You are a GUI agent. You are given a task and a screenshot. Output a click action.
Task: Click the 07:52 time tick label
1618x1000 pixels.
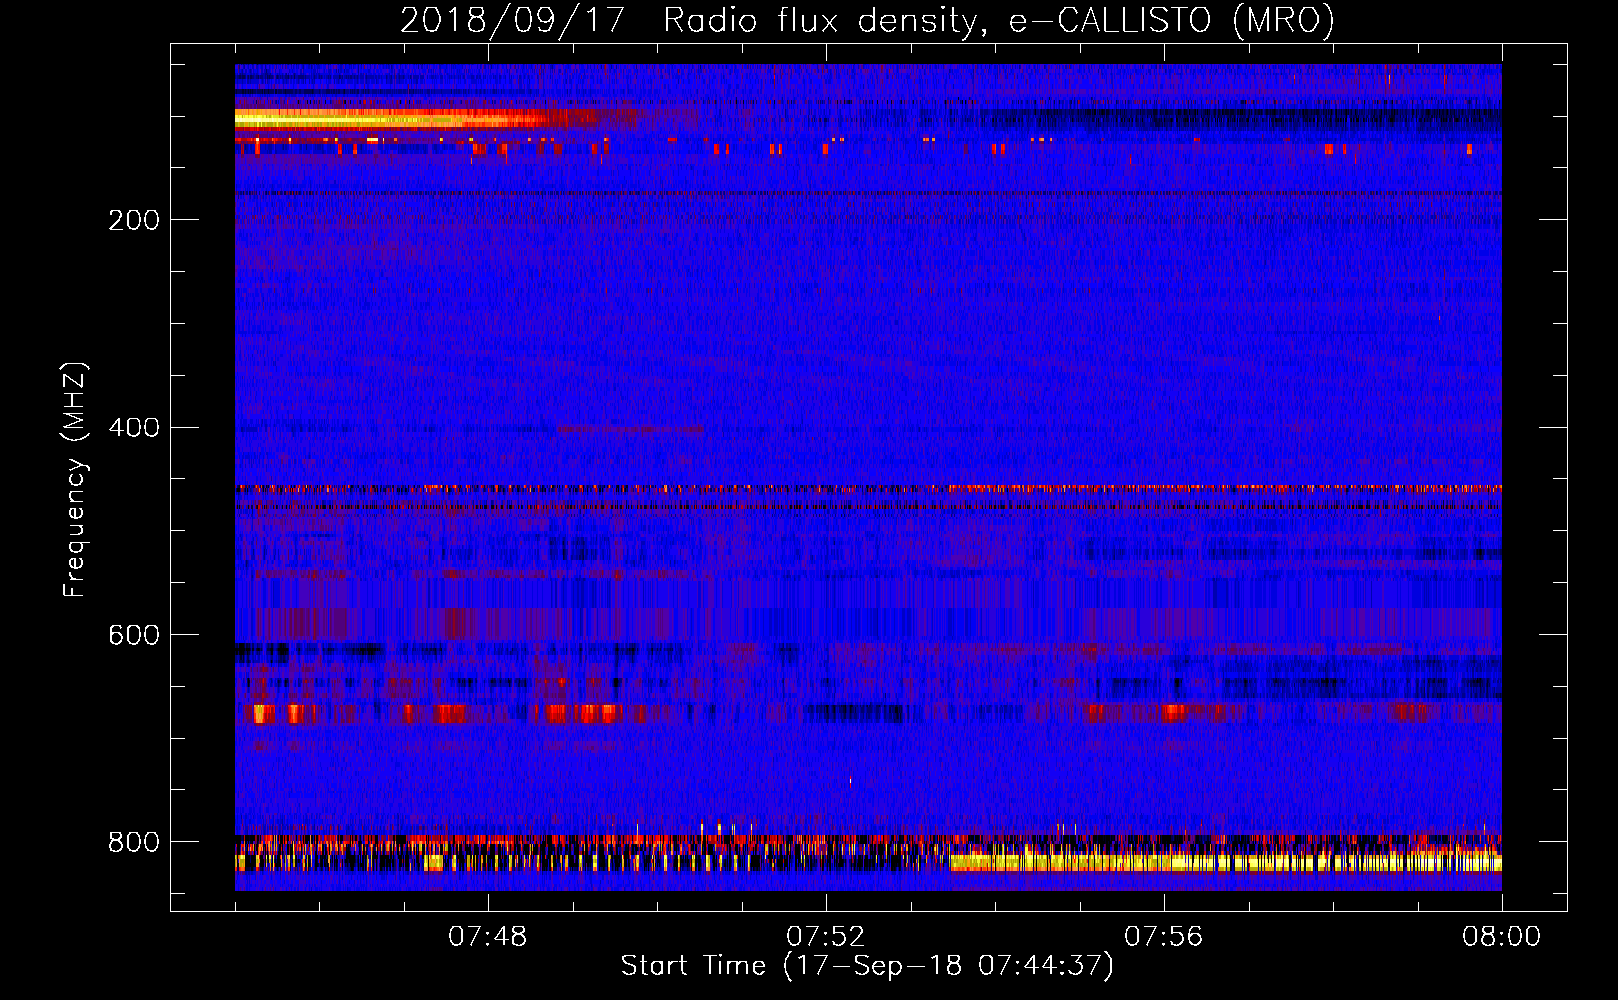(826, 937)
